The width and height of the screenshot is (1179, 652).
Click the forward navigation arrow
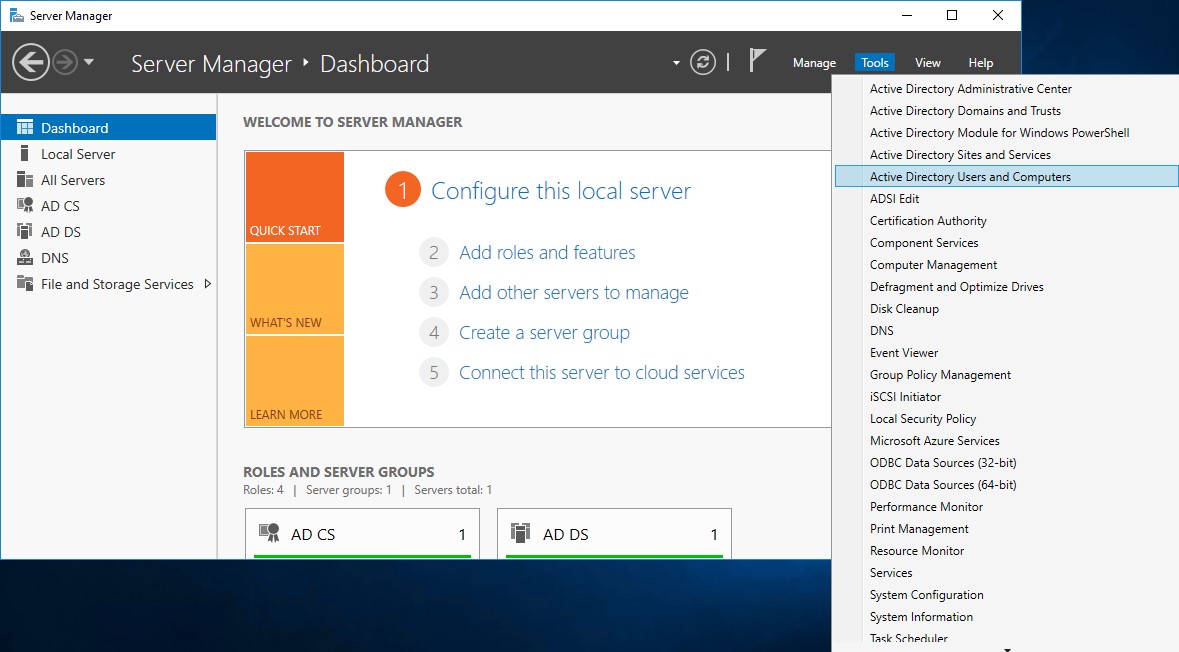65,62
